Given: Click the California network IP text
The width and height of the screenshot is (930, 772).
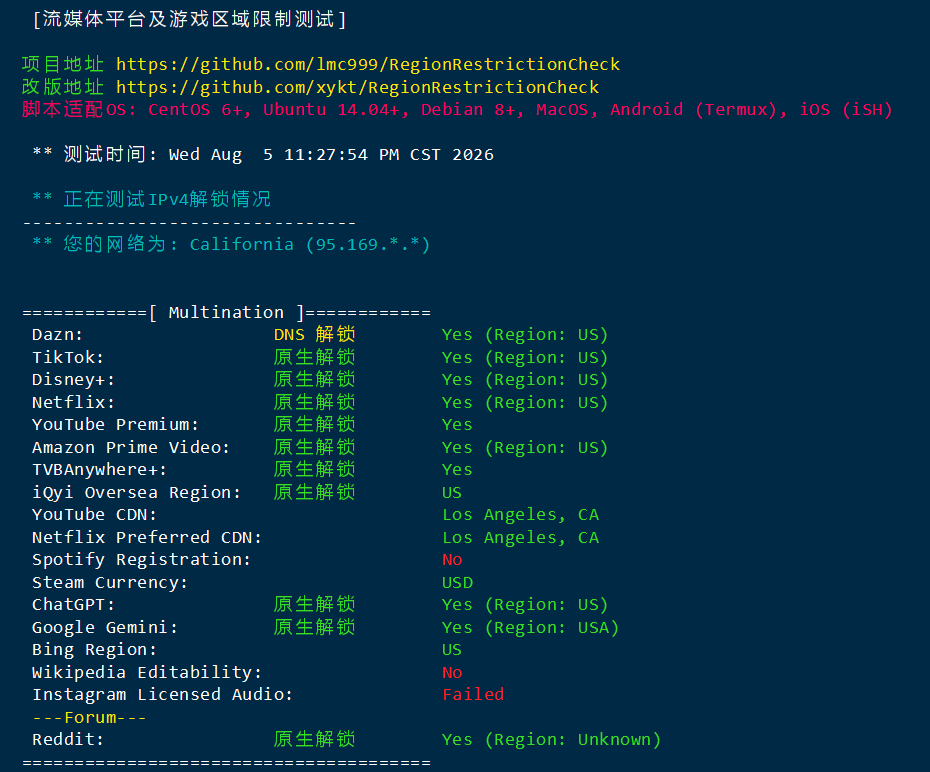Looking at the screenshot, I should (x=310, y=244).
